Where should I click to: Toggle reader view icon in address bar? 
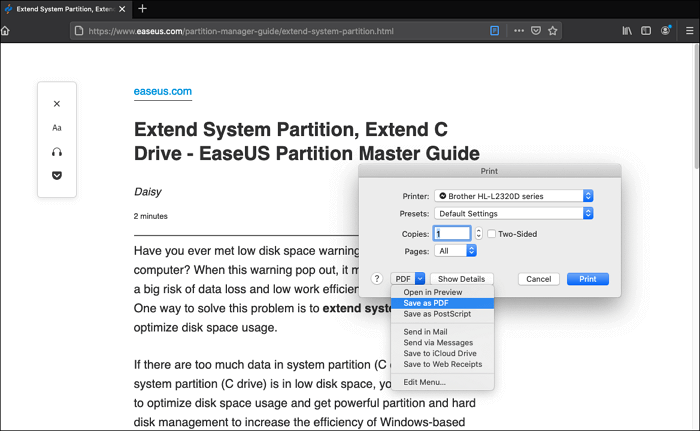[495, 31]
